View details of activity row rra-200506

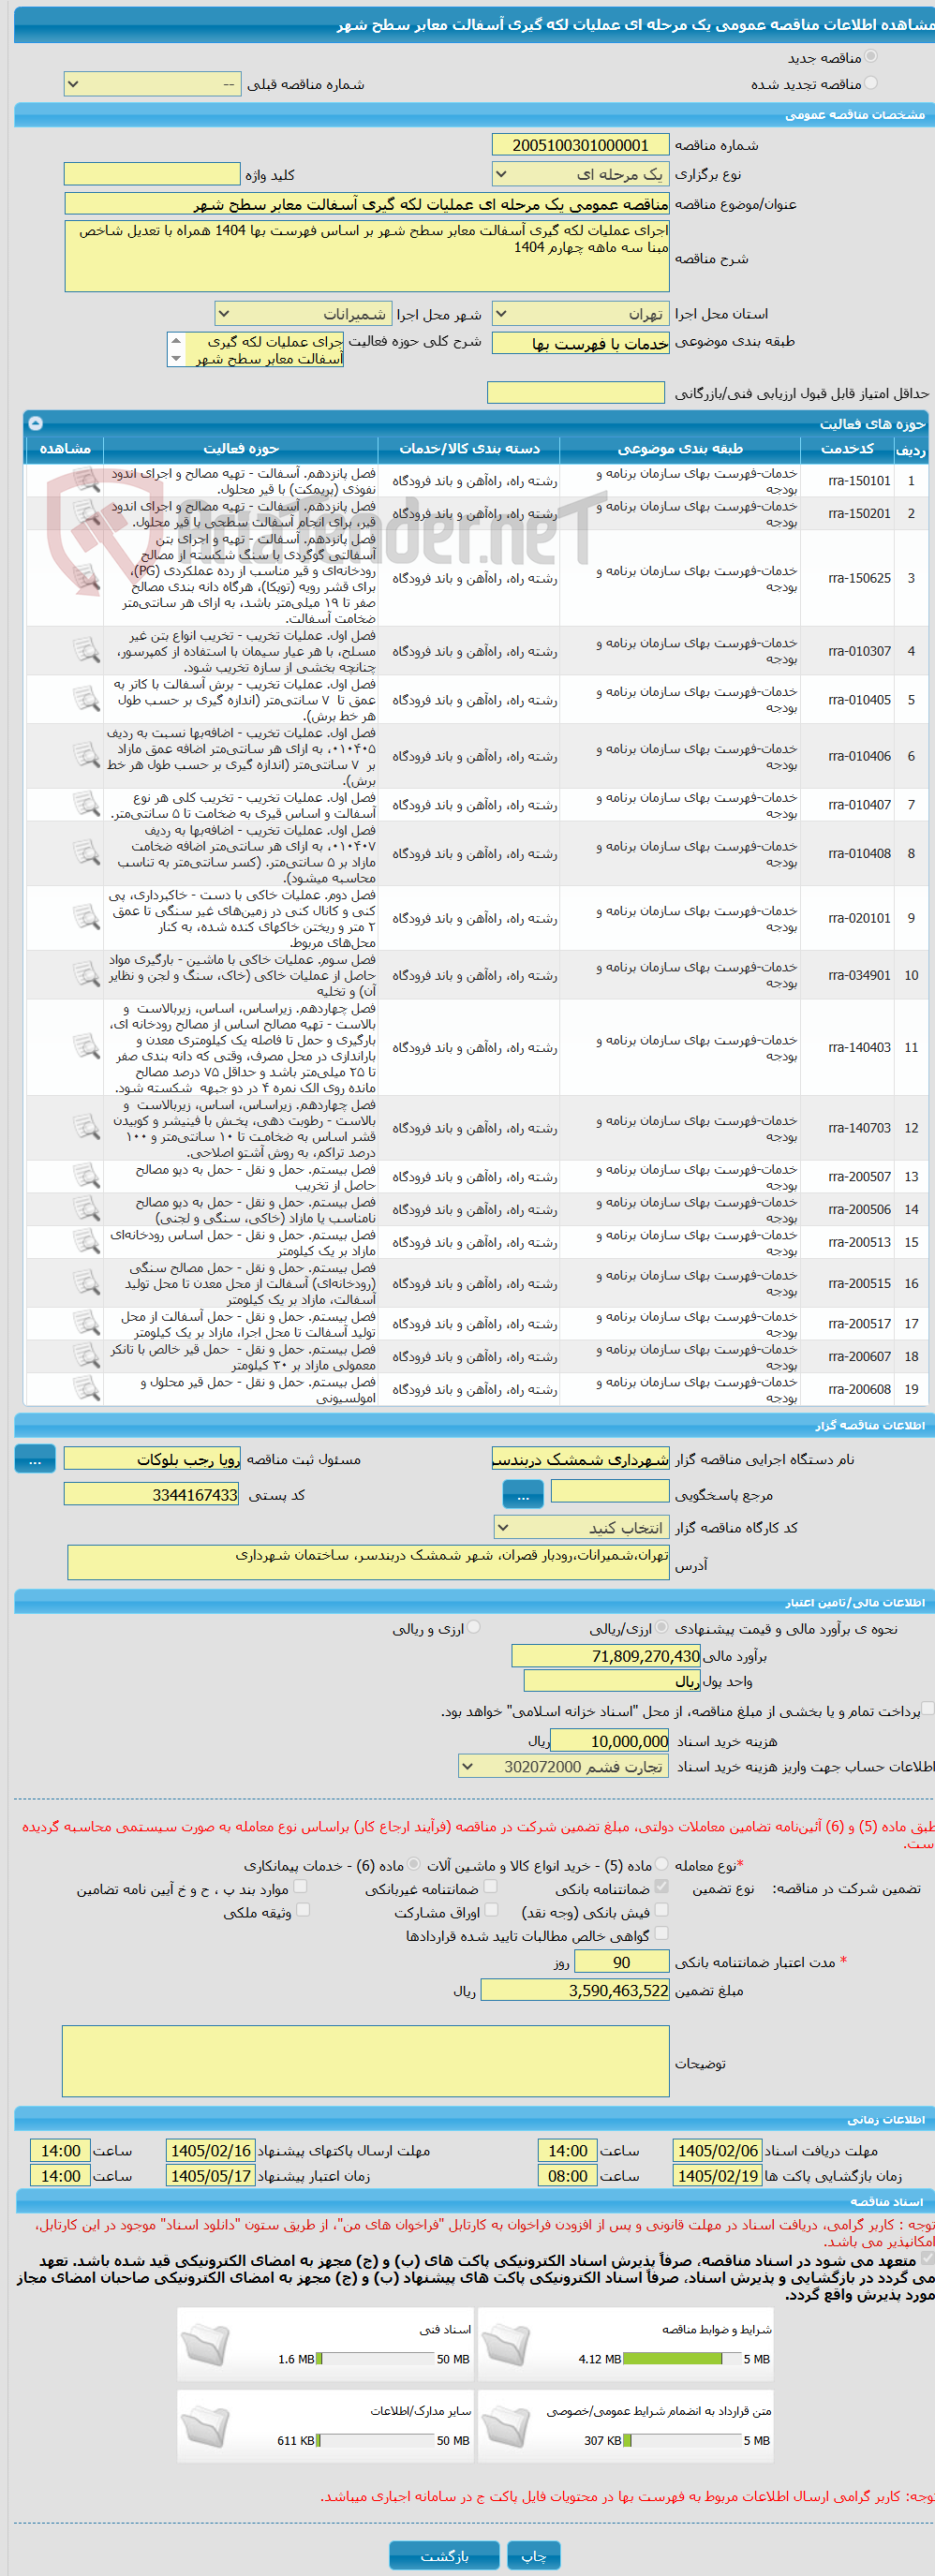point(86,1210)
